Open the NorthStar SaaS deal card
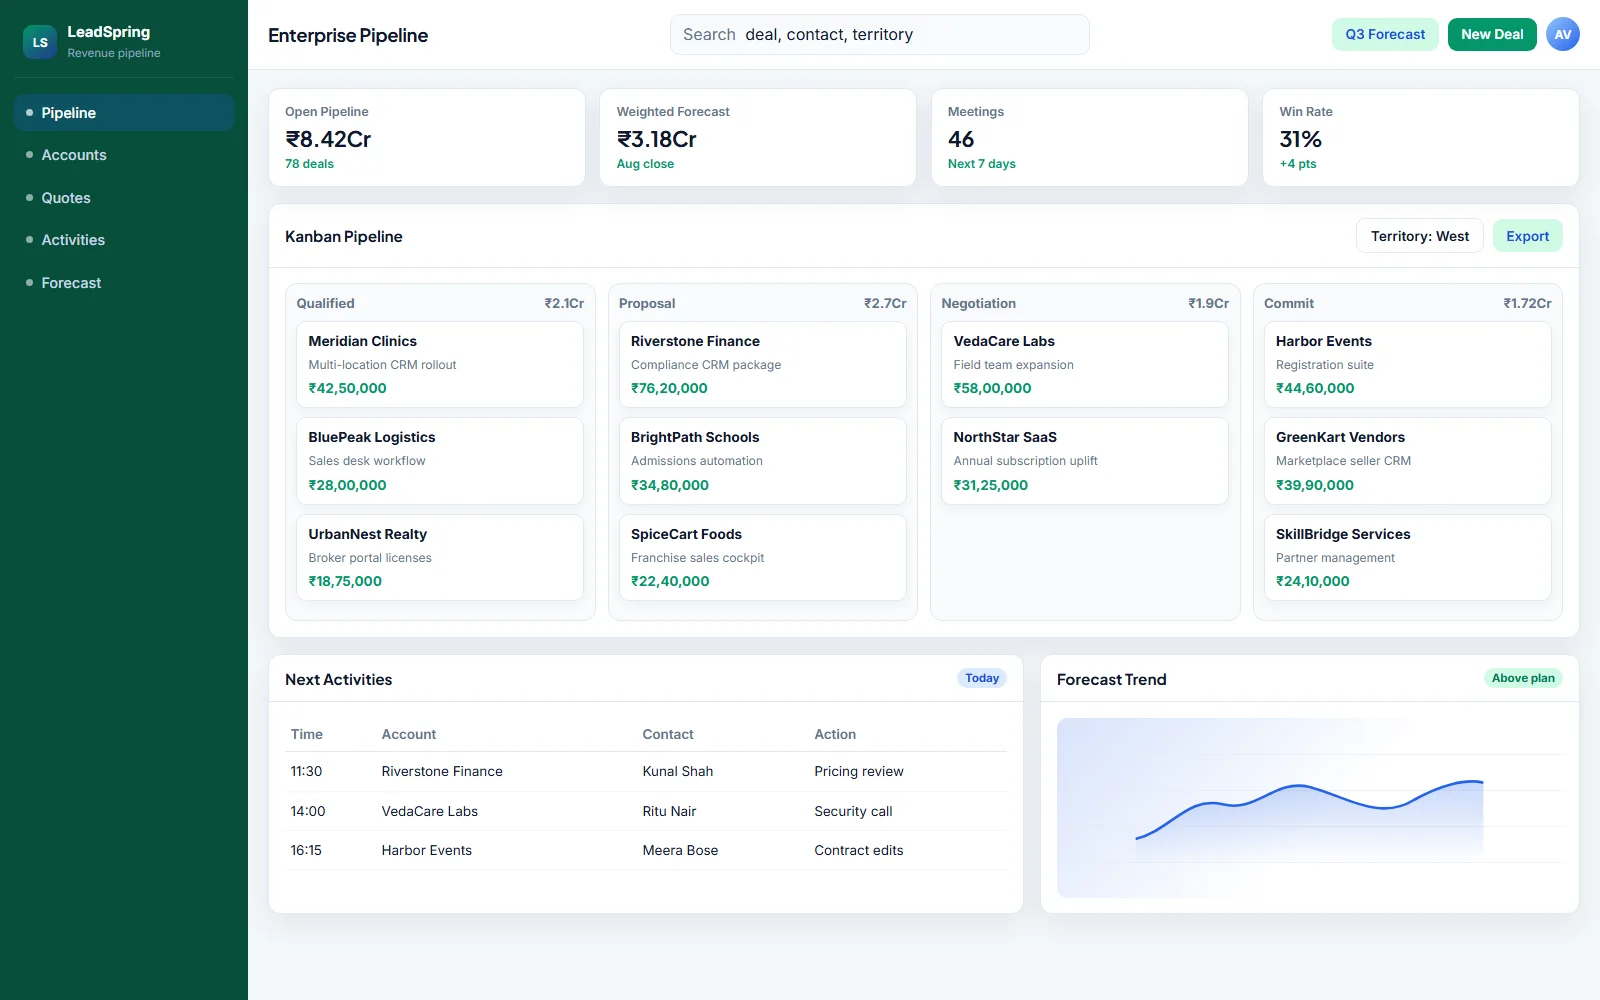This screenshot has width=1600, height=1000. point(1085,461)
